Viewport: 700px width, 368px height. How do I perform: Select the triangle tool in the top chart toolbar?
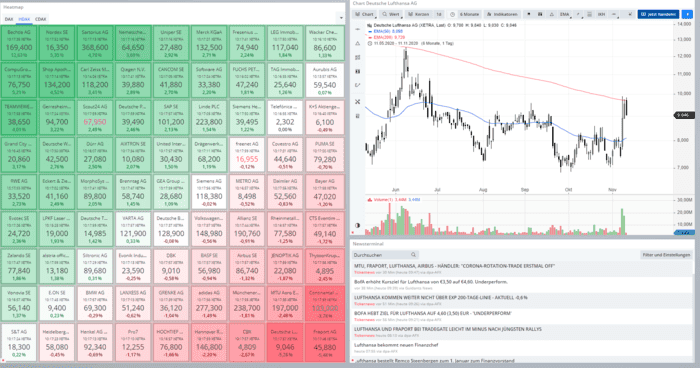coord(552,14)
